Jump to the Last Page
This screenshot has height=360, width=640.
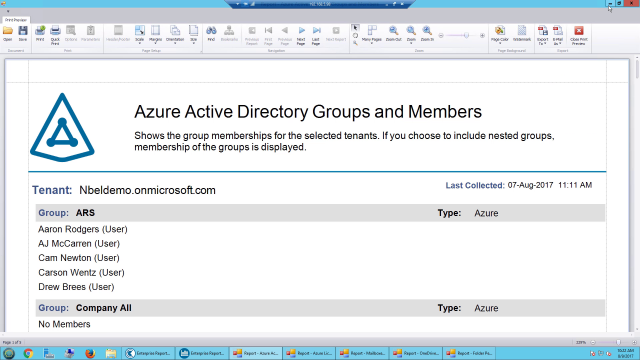coord(316,35)
